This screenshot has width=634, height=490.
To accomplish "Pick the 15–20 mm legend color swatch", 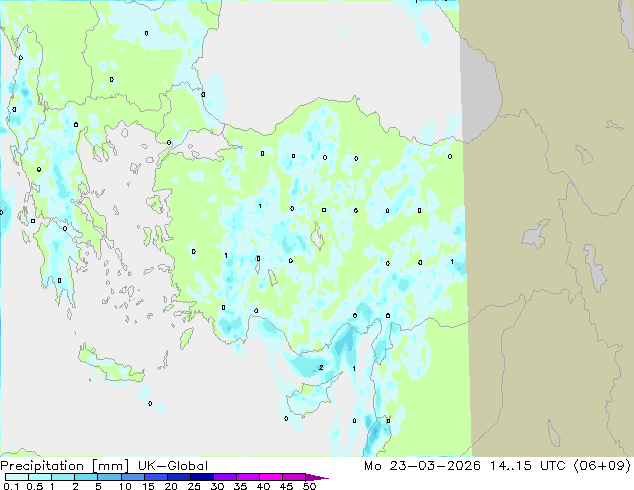I will [x=155, y=477].
